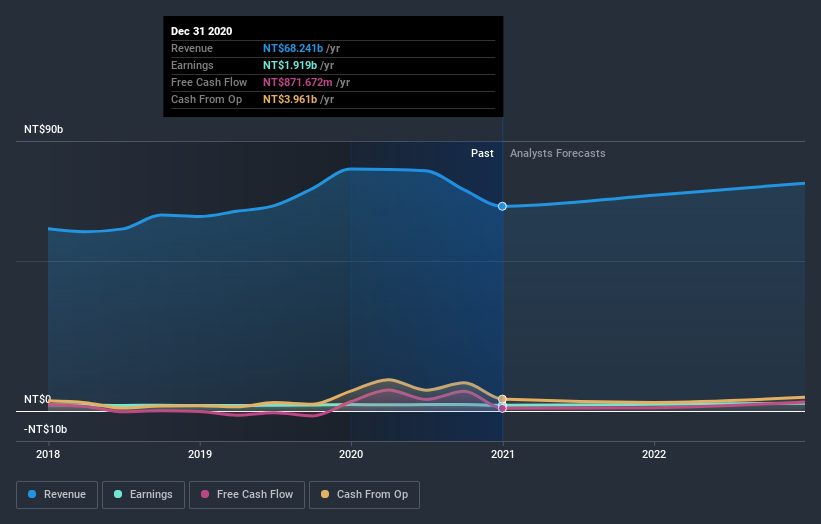Click the Cash From Op label in tooltip
The width and height of the screenshot is (821, 524).
(206, 99)
